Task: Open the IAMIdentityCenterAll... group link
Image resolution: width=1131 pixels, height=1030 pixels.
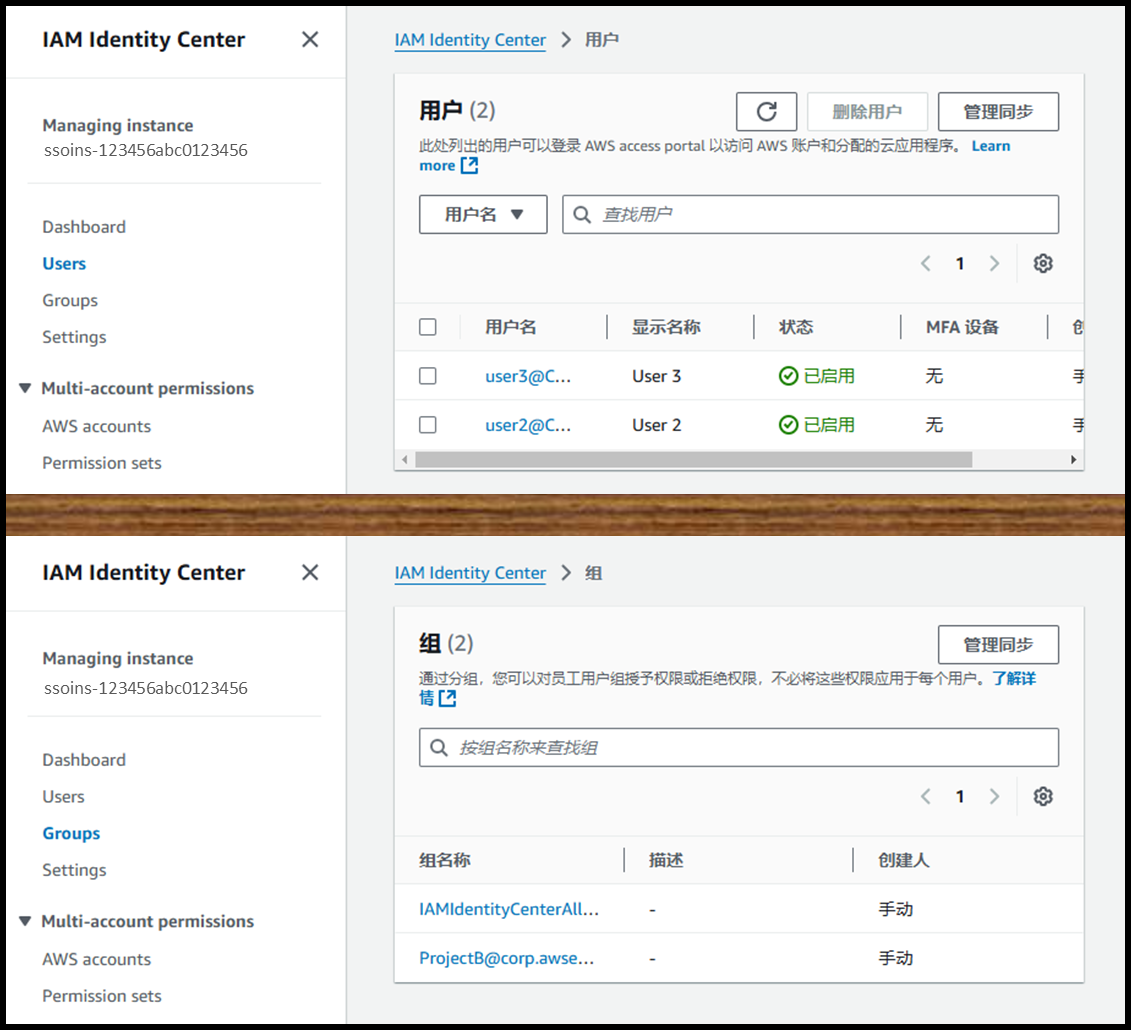Action: point(509,910)
